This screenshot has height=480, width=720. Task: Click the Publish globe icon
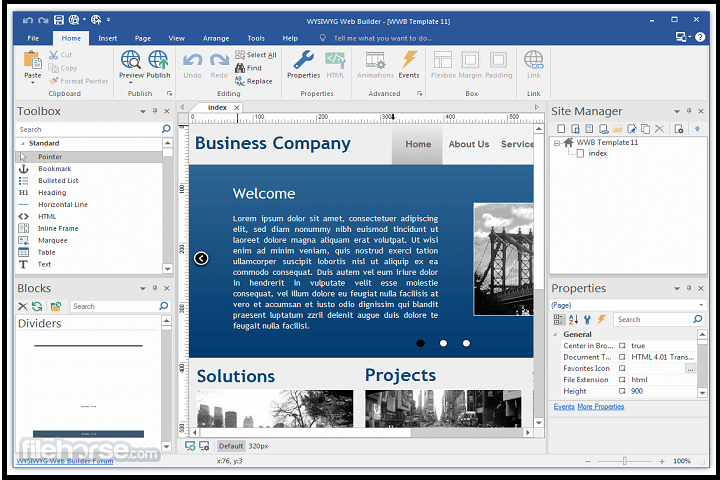coord(158,61)
